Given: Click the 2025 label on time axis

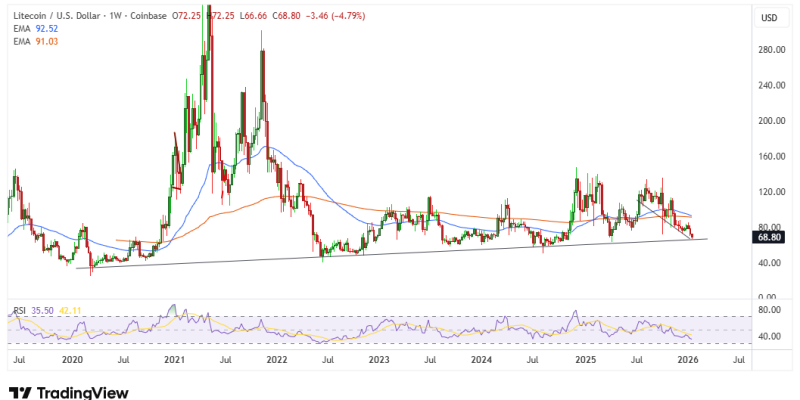Looking at the screenshot, I should [x=585, y=357].
